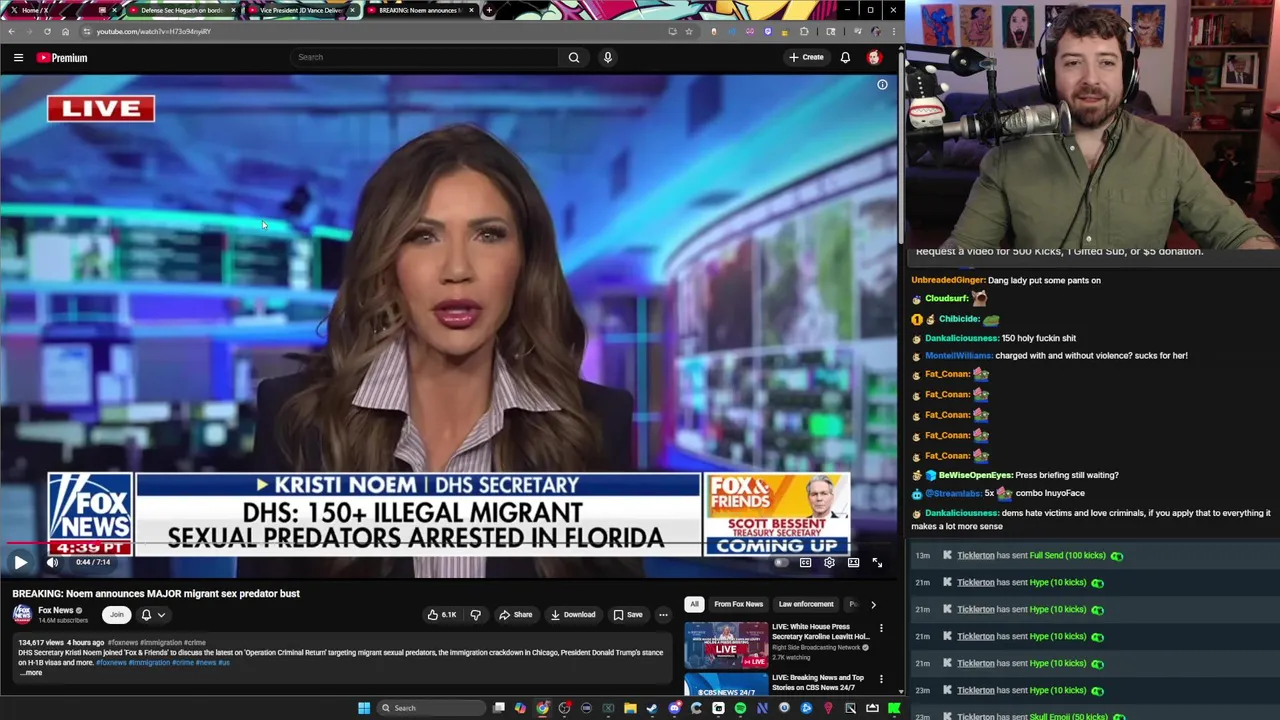
Task: Show video info card icon
Action: point(882,85)
